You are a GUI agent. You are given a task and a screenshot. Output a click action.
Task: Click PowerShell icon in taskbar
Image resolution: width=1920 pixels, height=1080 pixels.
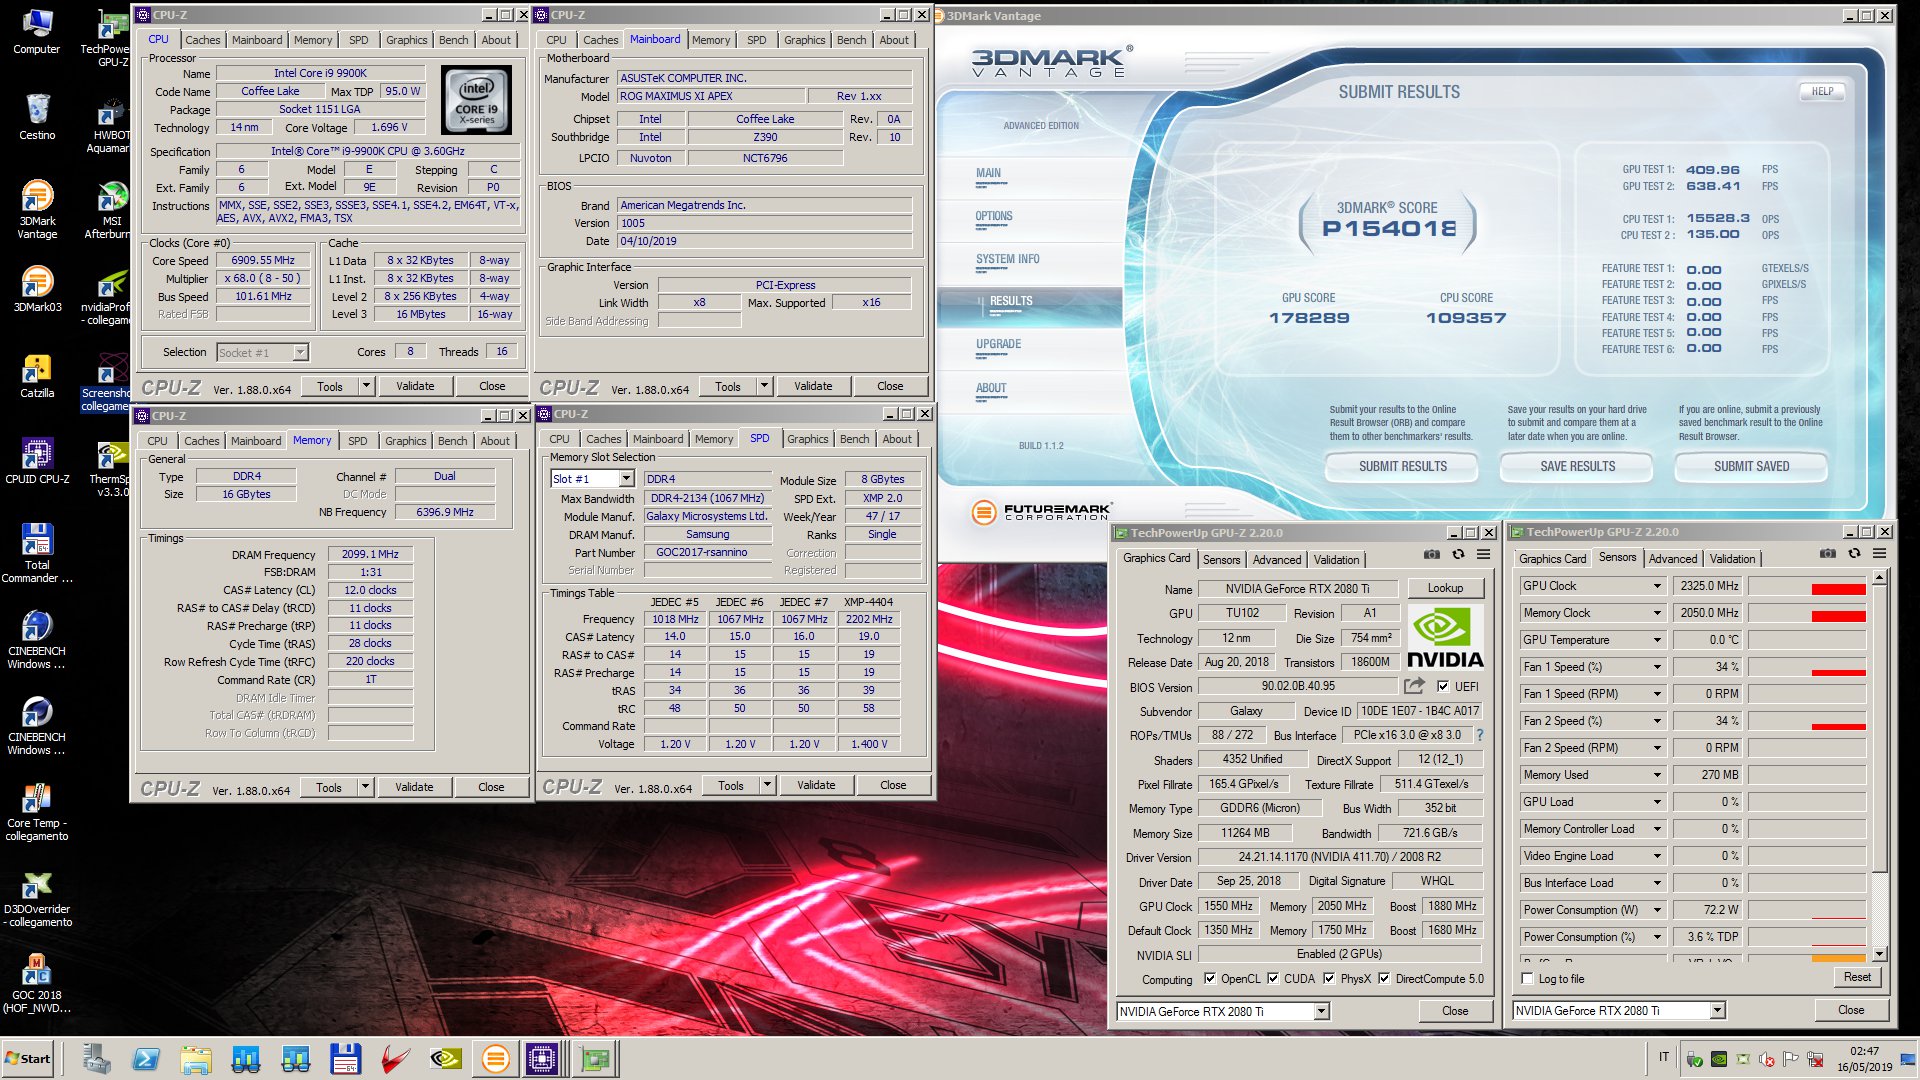pyautogui.click(x=146, y=1059)
